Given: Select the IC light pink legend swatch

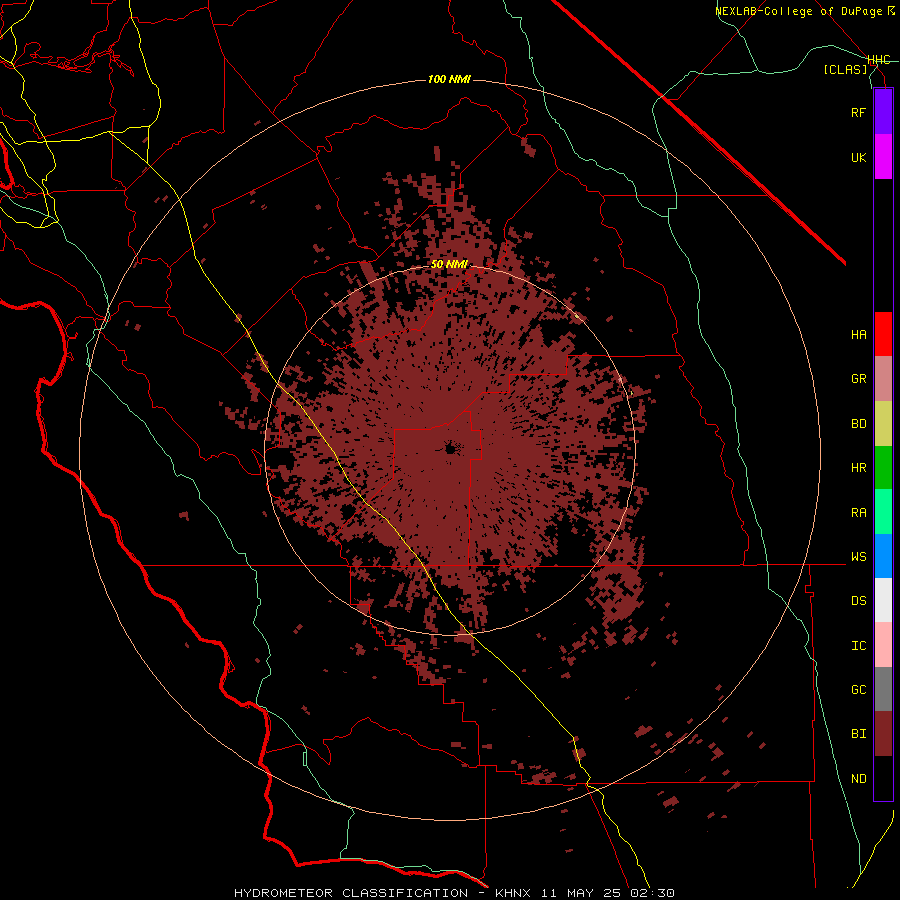Looking at the screenshot, I should pyautogui.click(x=883, y=645).
